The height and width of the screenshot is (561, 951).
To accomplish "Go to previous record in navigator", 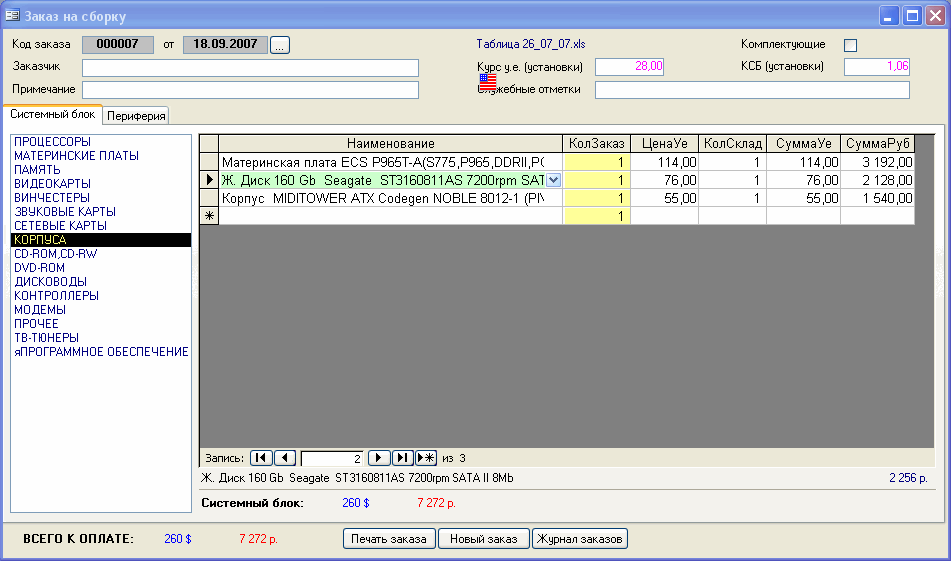I will pyautogui.click(x=284, y=458).
